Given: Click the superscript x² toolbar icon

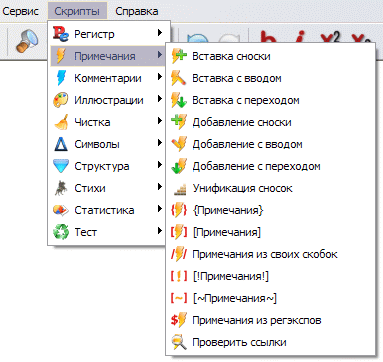Looking at the screenshot, I should (x=330, y=37).
